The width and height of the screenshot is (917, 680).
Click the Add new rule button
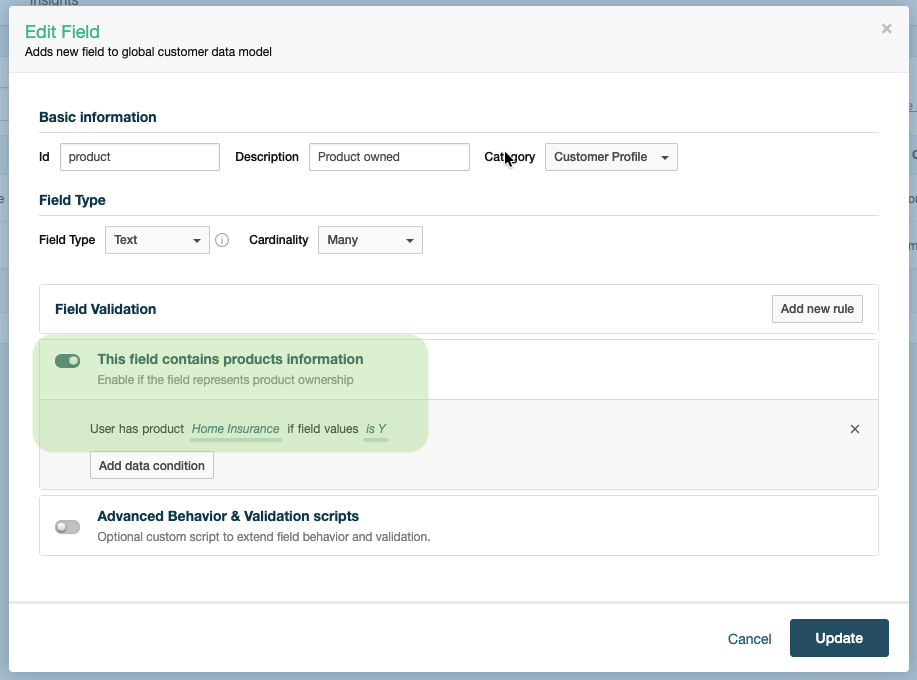coord(816,309)
